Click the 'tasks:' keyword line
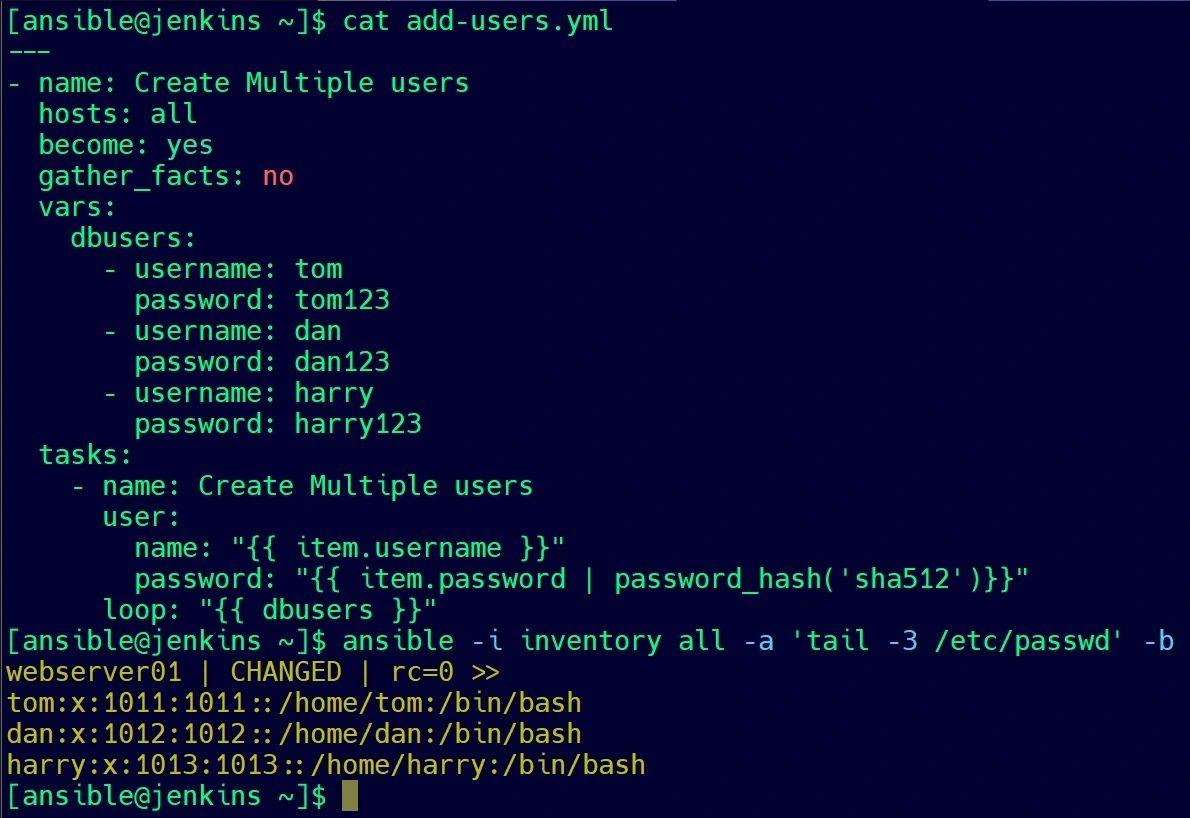 [86, 455]
